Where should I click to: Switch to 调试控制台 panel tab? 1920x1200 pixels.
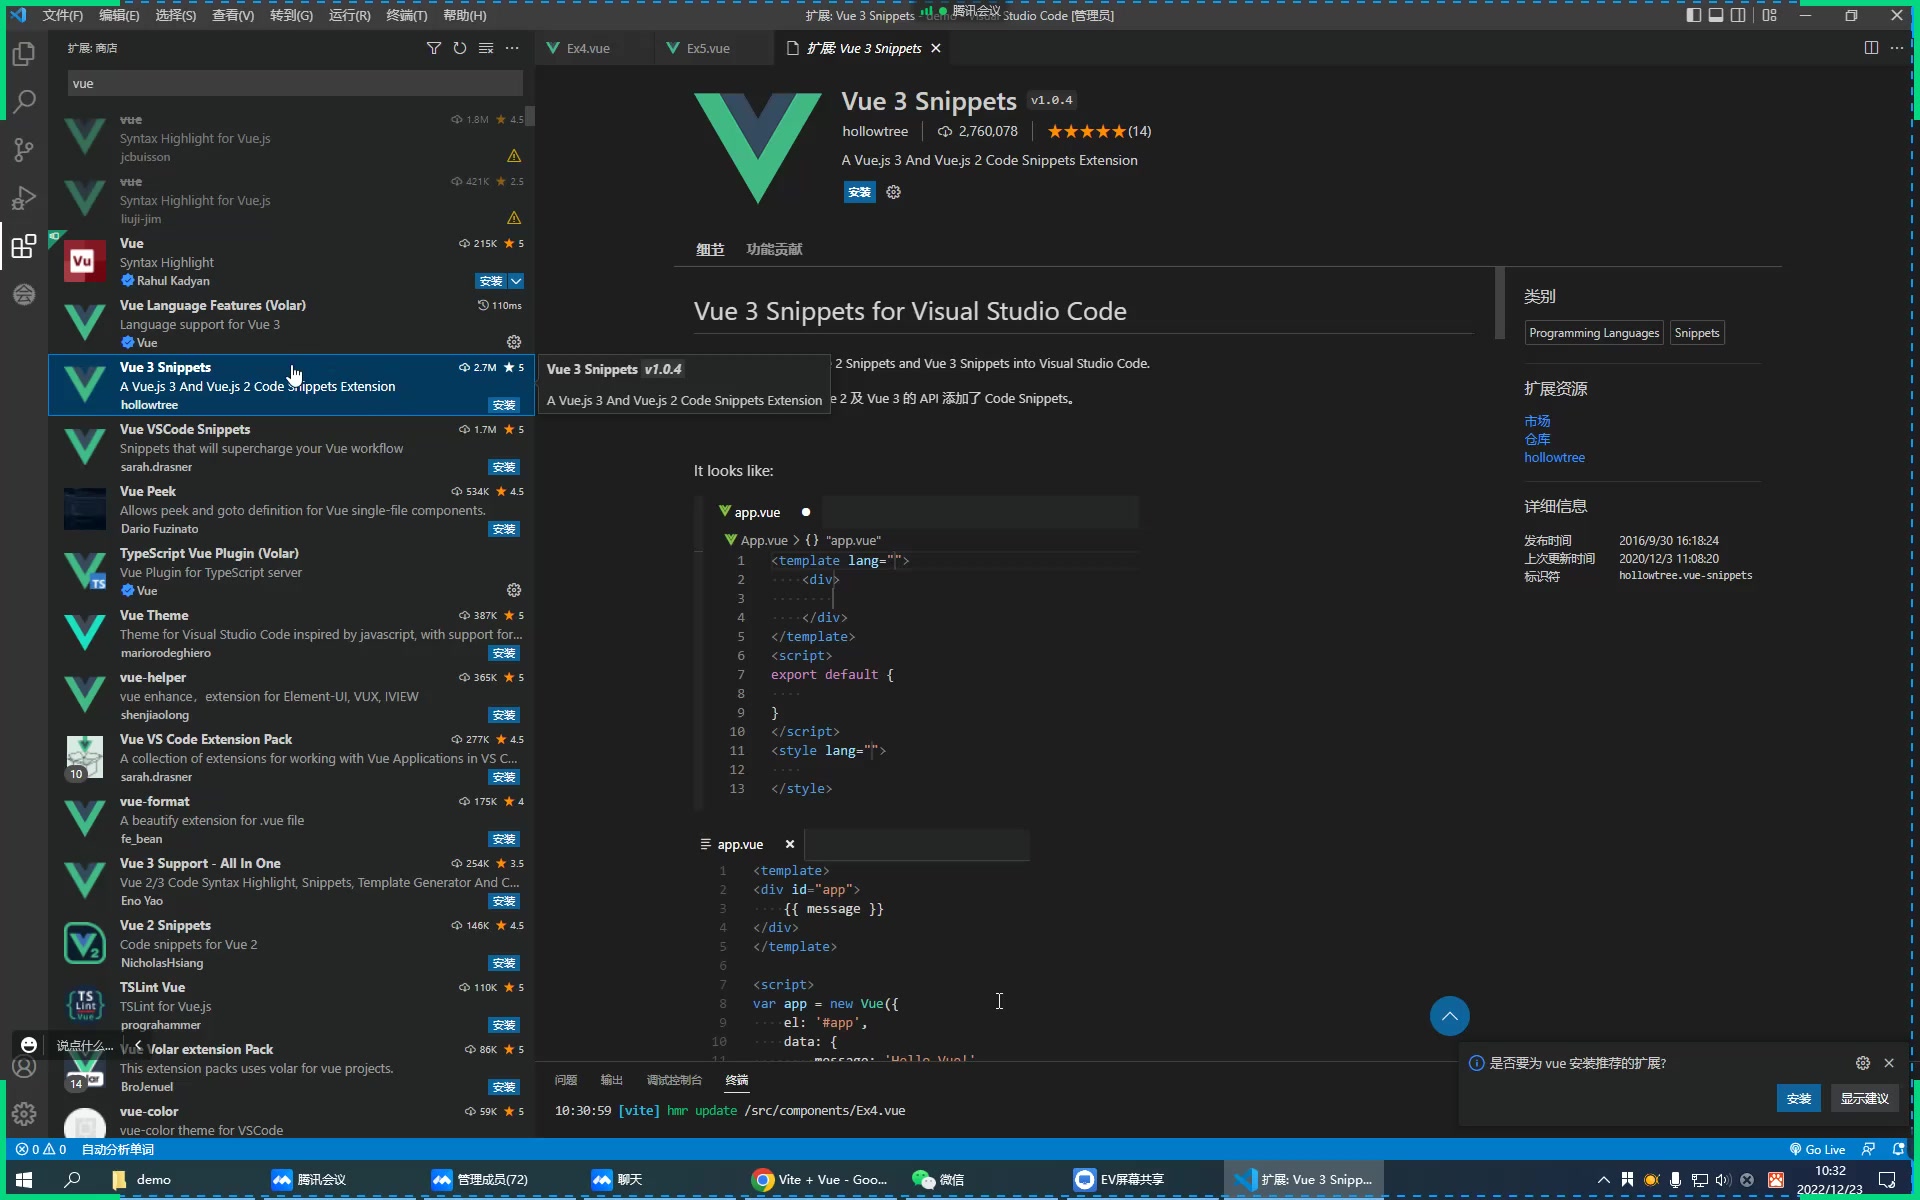click(x=674, y=1080)
